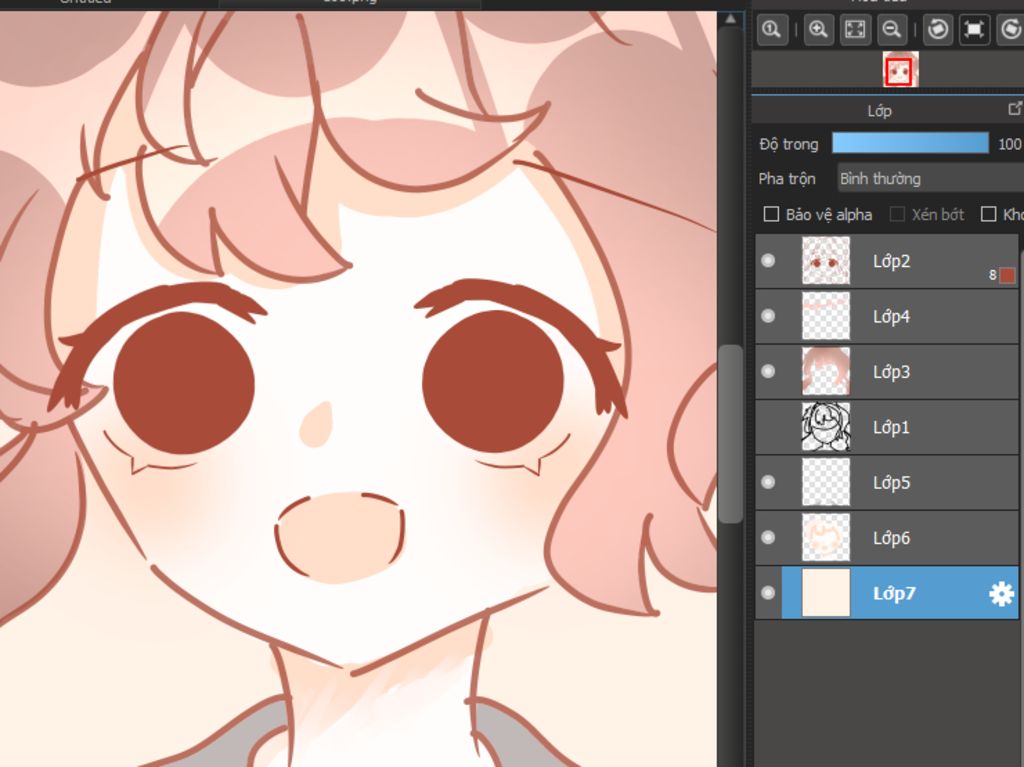
Task: Show the hidden Lớp1 sketch layer
Action: coord(768,427)
